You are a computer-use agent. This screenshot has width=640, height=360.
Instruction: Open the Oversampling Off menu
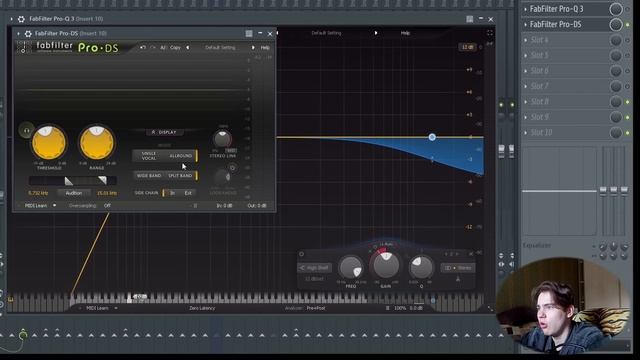click(107, 206)
